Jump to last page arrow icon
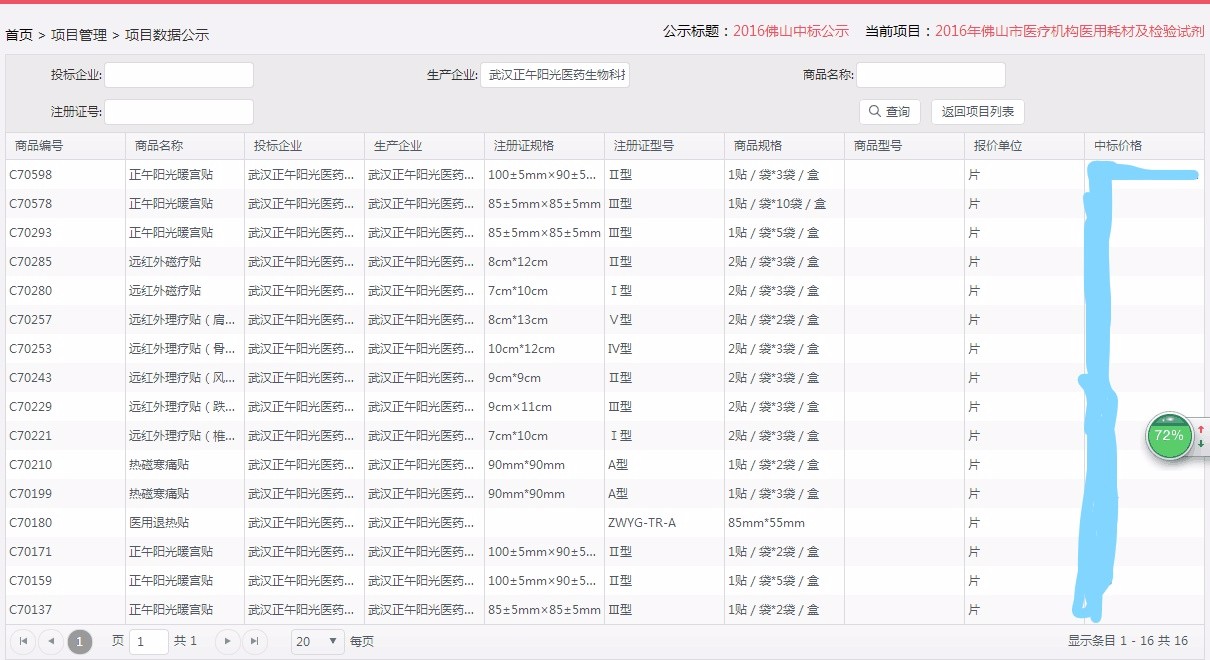1210x660 pixels. click(x=255, y=641)
